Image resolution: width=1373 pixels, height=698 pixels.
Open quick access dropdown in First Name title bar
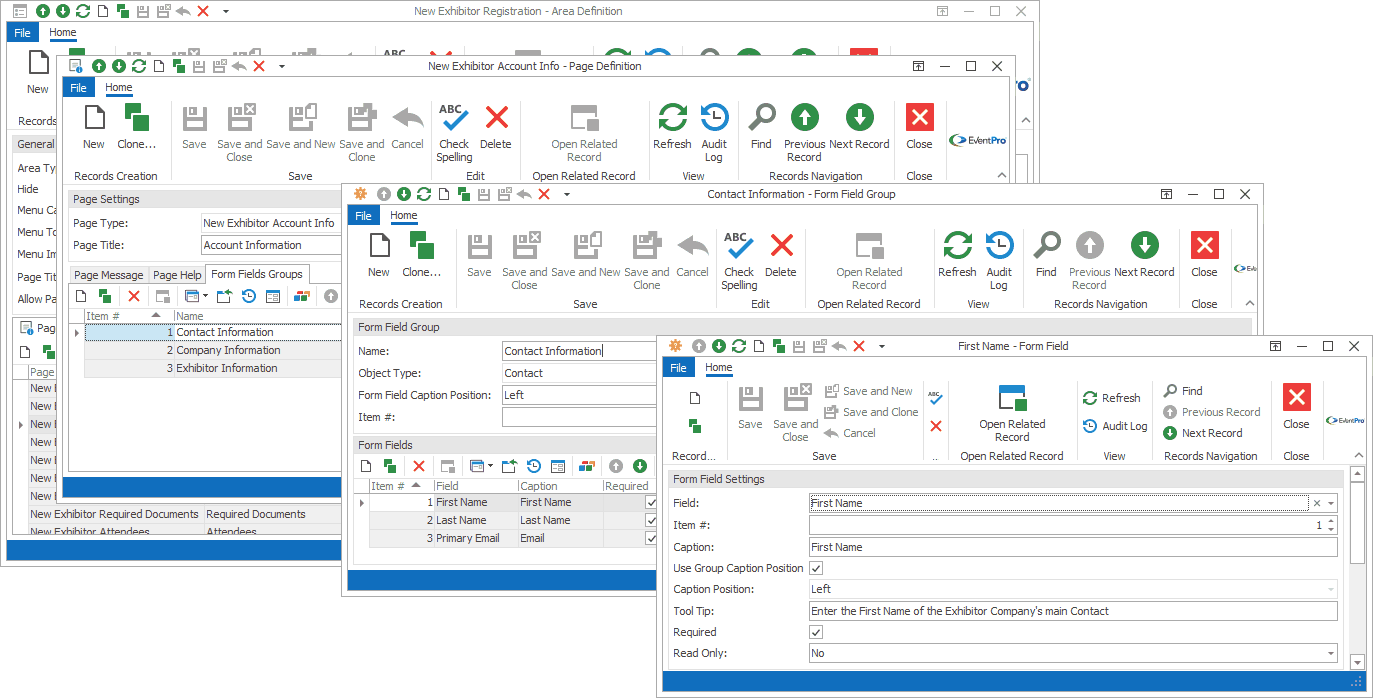(x=882, y=346)
